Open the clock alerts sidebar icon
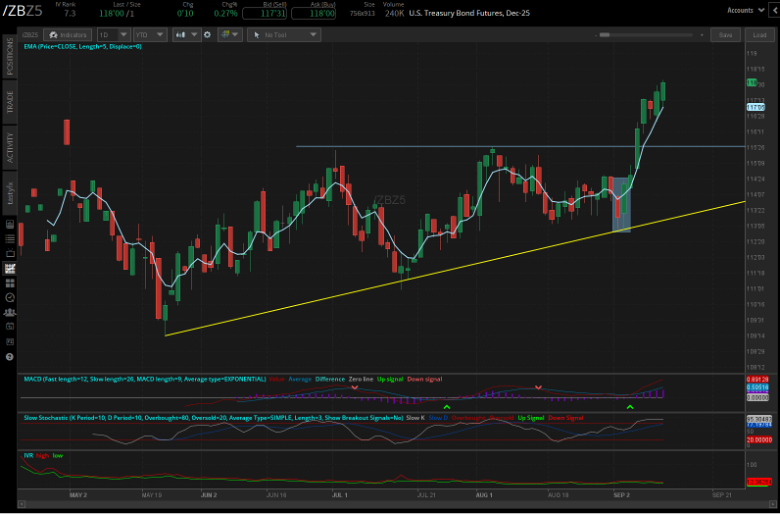This screenshot has height=515, width=780. (x=10, y=298)
